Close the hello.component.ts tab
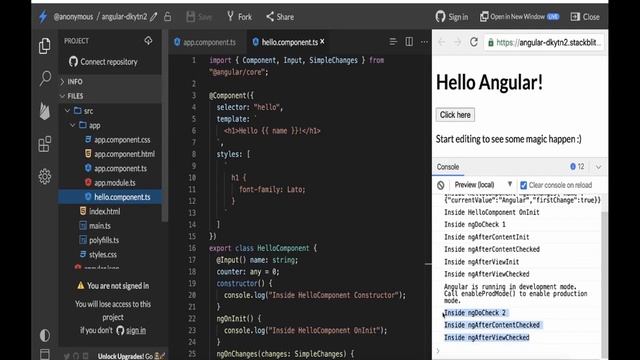Image resolution: width=640 pixels, height=360 pixels. coord(322,41)
